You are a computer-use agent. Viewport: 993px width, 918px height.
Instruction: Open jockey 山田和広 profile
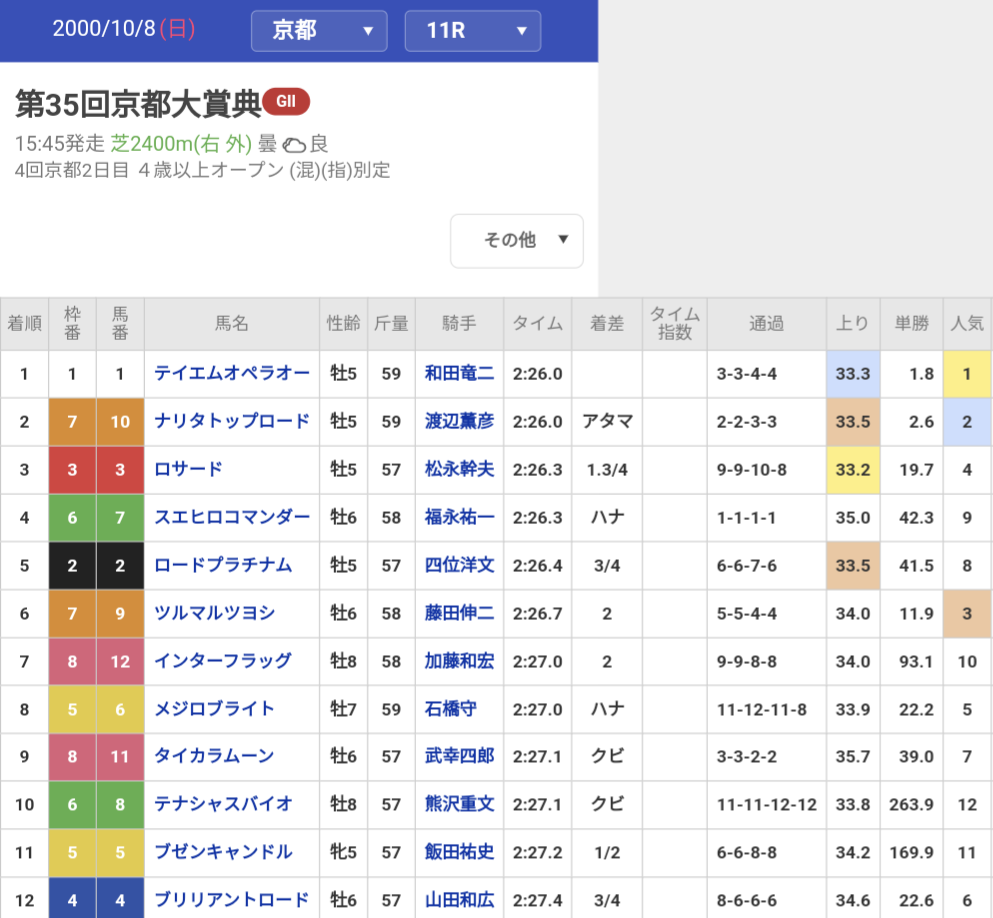pyautogui.click(x=459, y=900)
